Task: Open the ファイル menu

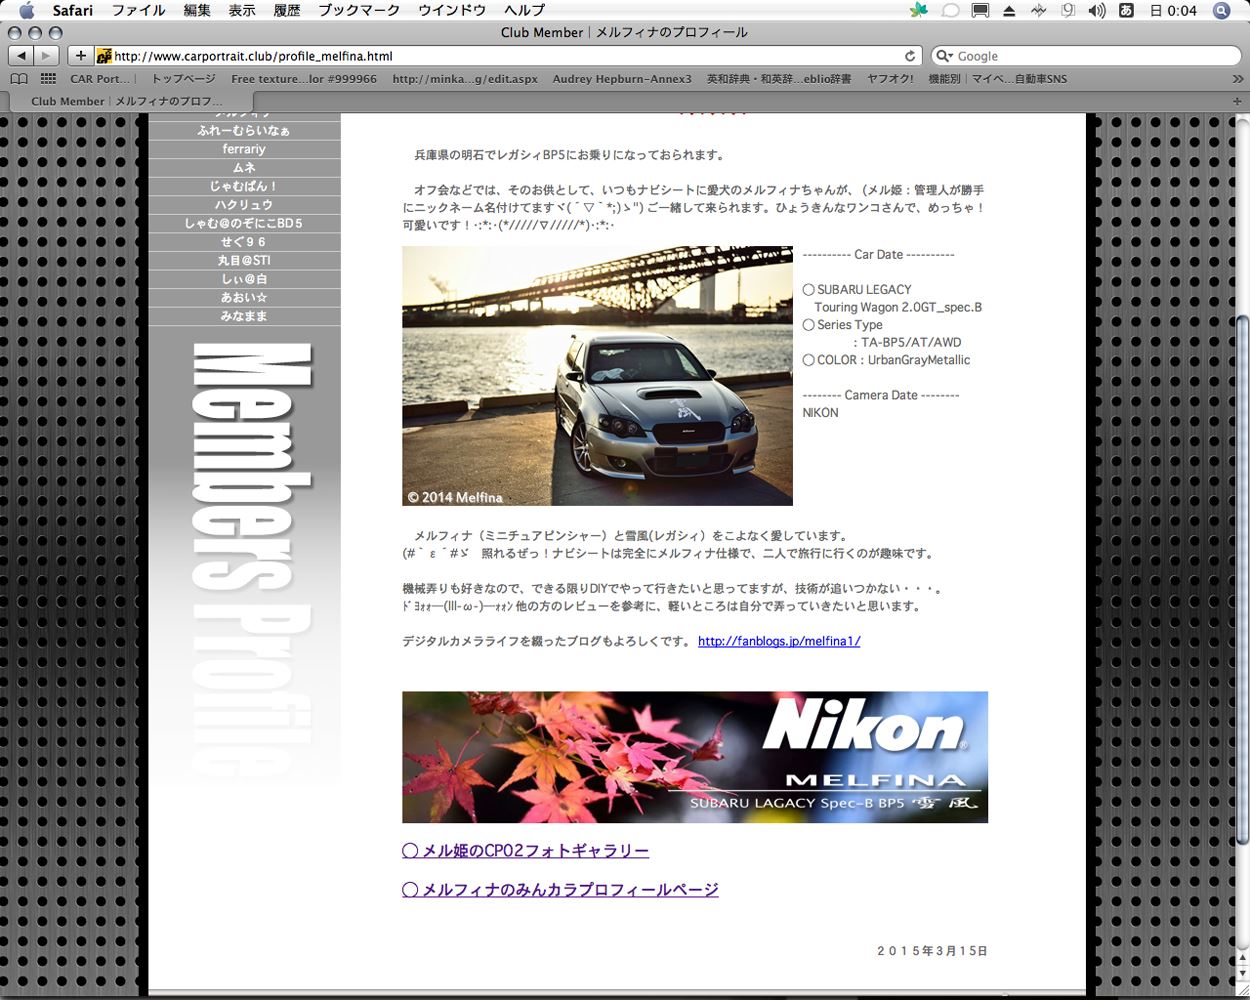Action: 139,10
